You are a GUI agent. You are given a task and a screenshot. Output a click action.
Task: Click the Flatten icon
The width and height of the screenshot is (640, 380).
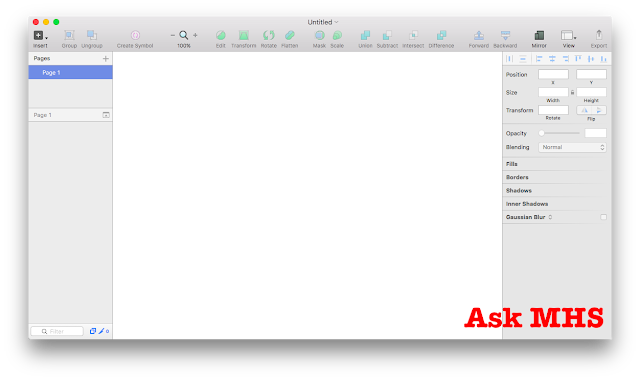pos(289,35)
